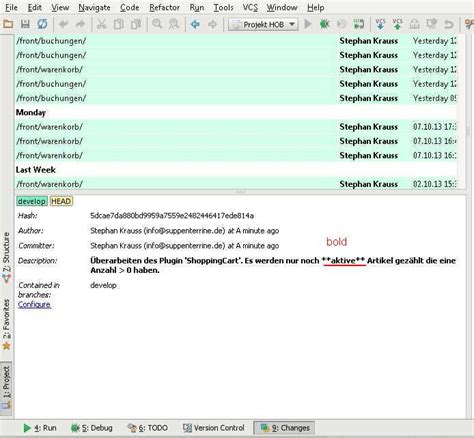Image resolution: width=474 pixels, height=438 pixels.
Task: Open the Structure side tool window tab
Action: click(7, 257)
